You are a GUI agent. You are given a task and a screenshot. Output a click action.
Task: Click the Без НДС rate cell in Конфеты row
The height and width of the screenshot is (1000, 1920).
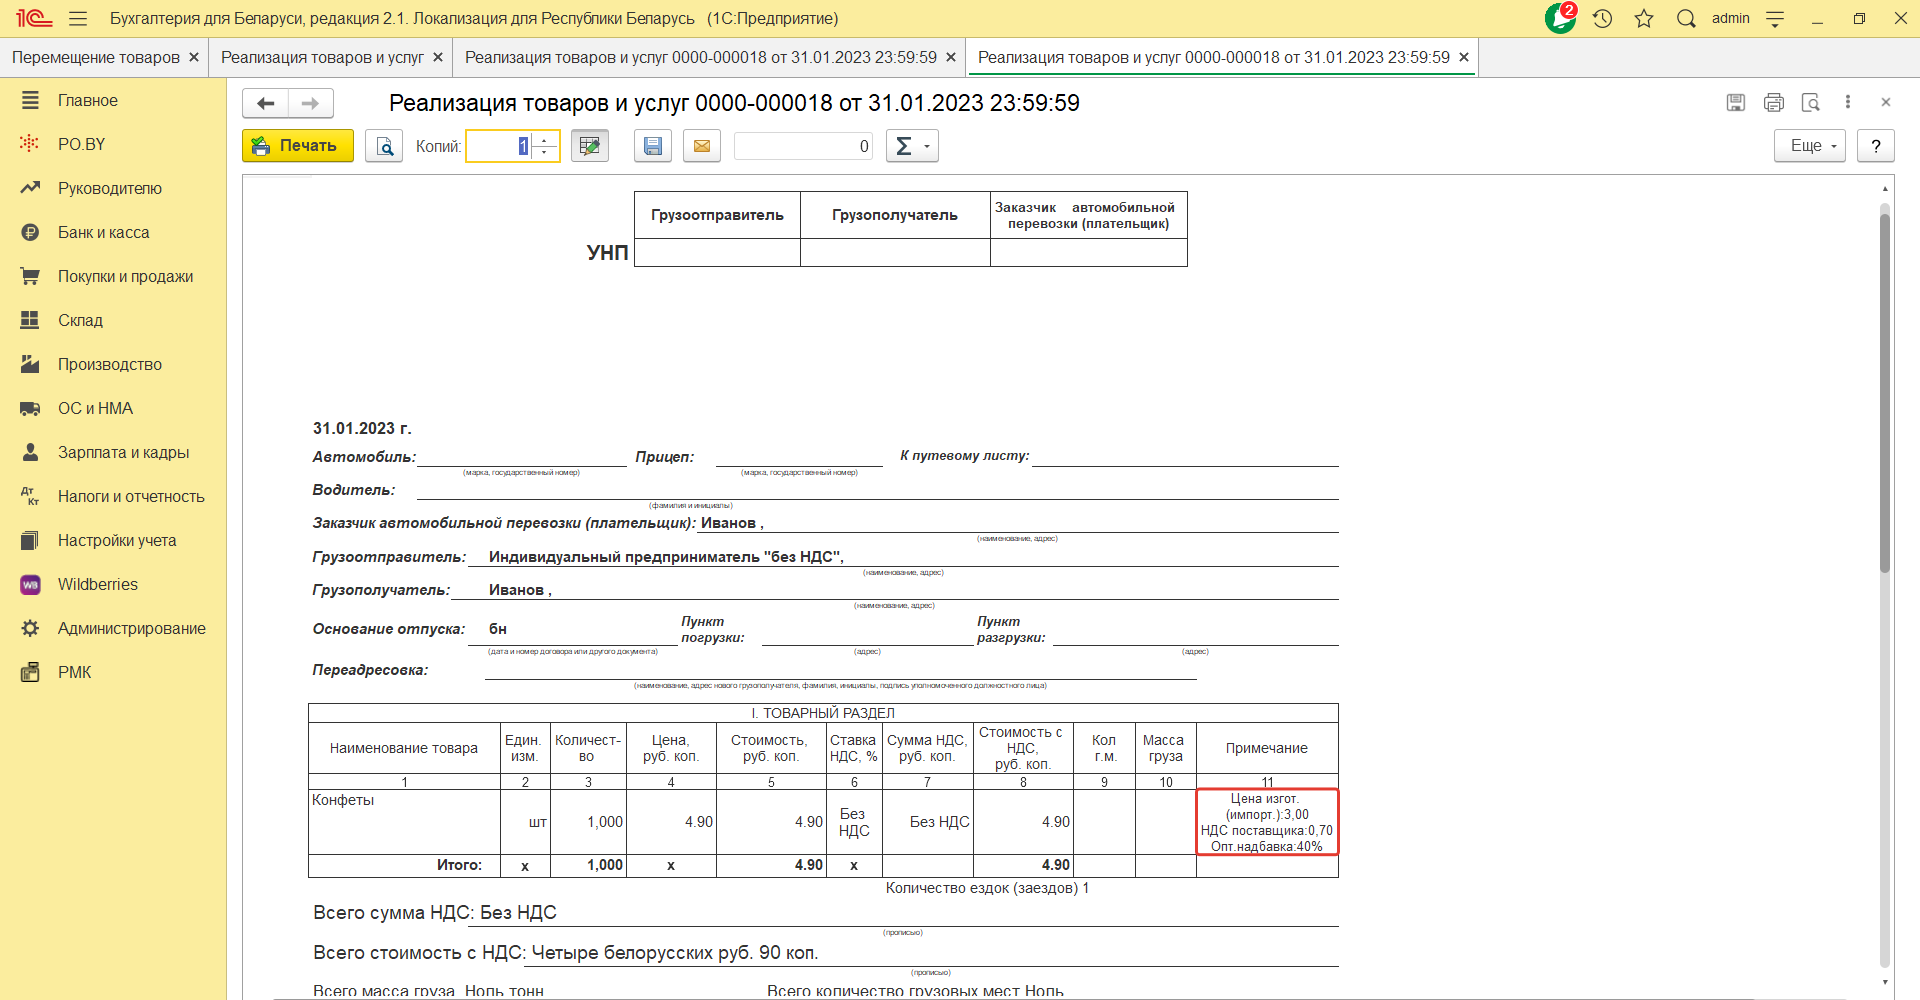[854, 822]
